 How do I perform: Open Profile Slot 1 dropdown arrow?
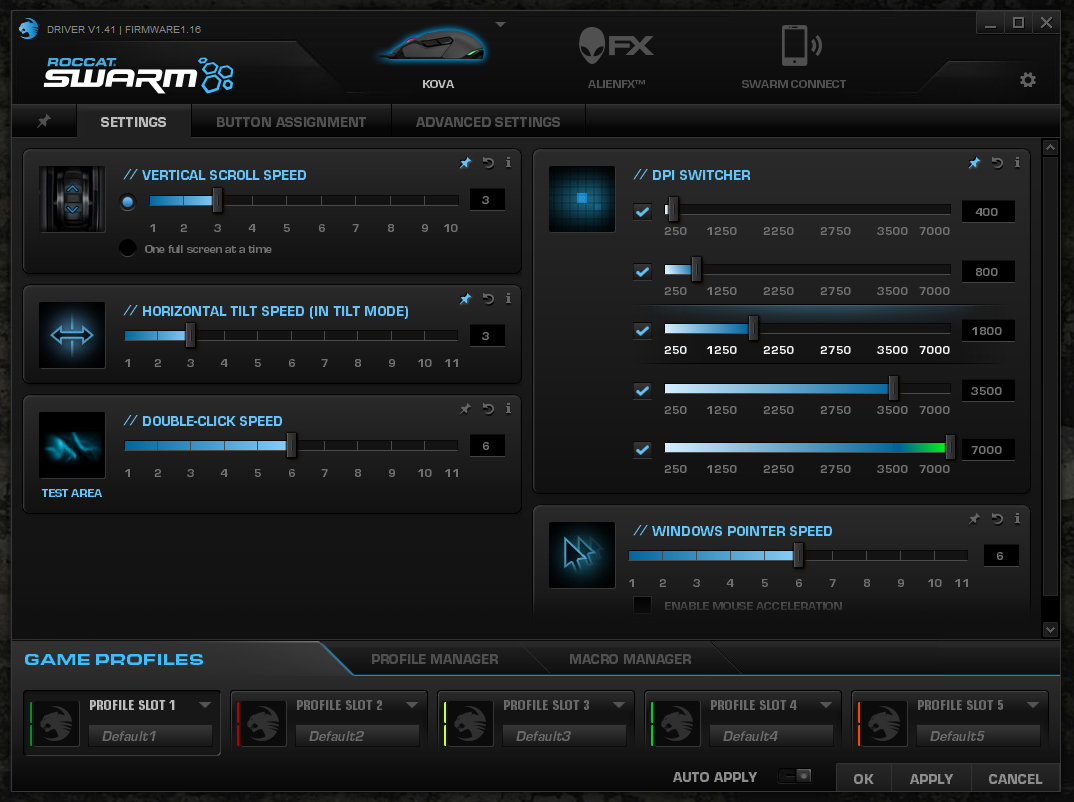coord(205,705)
